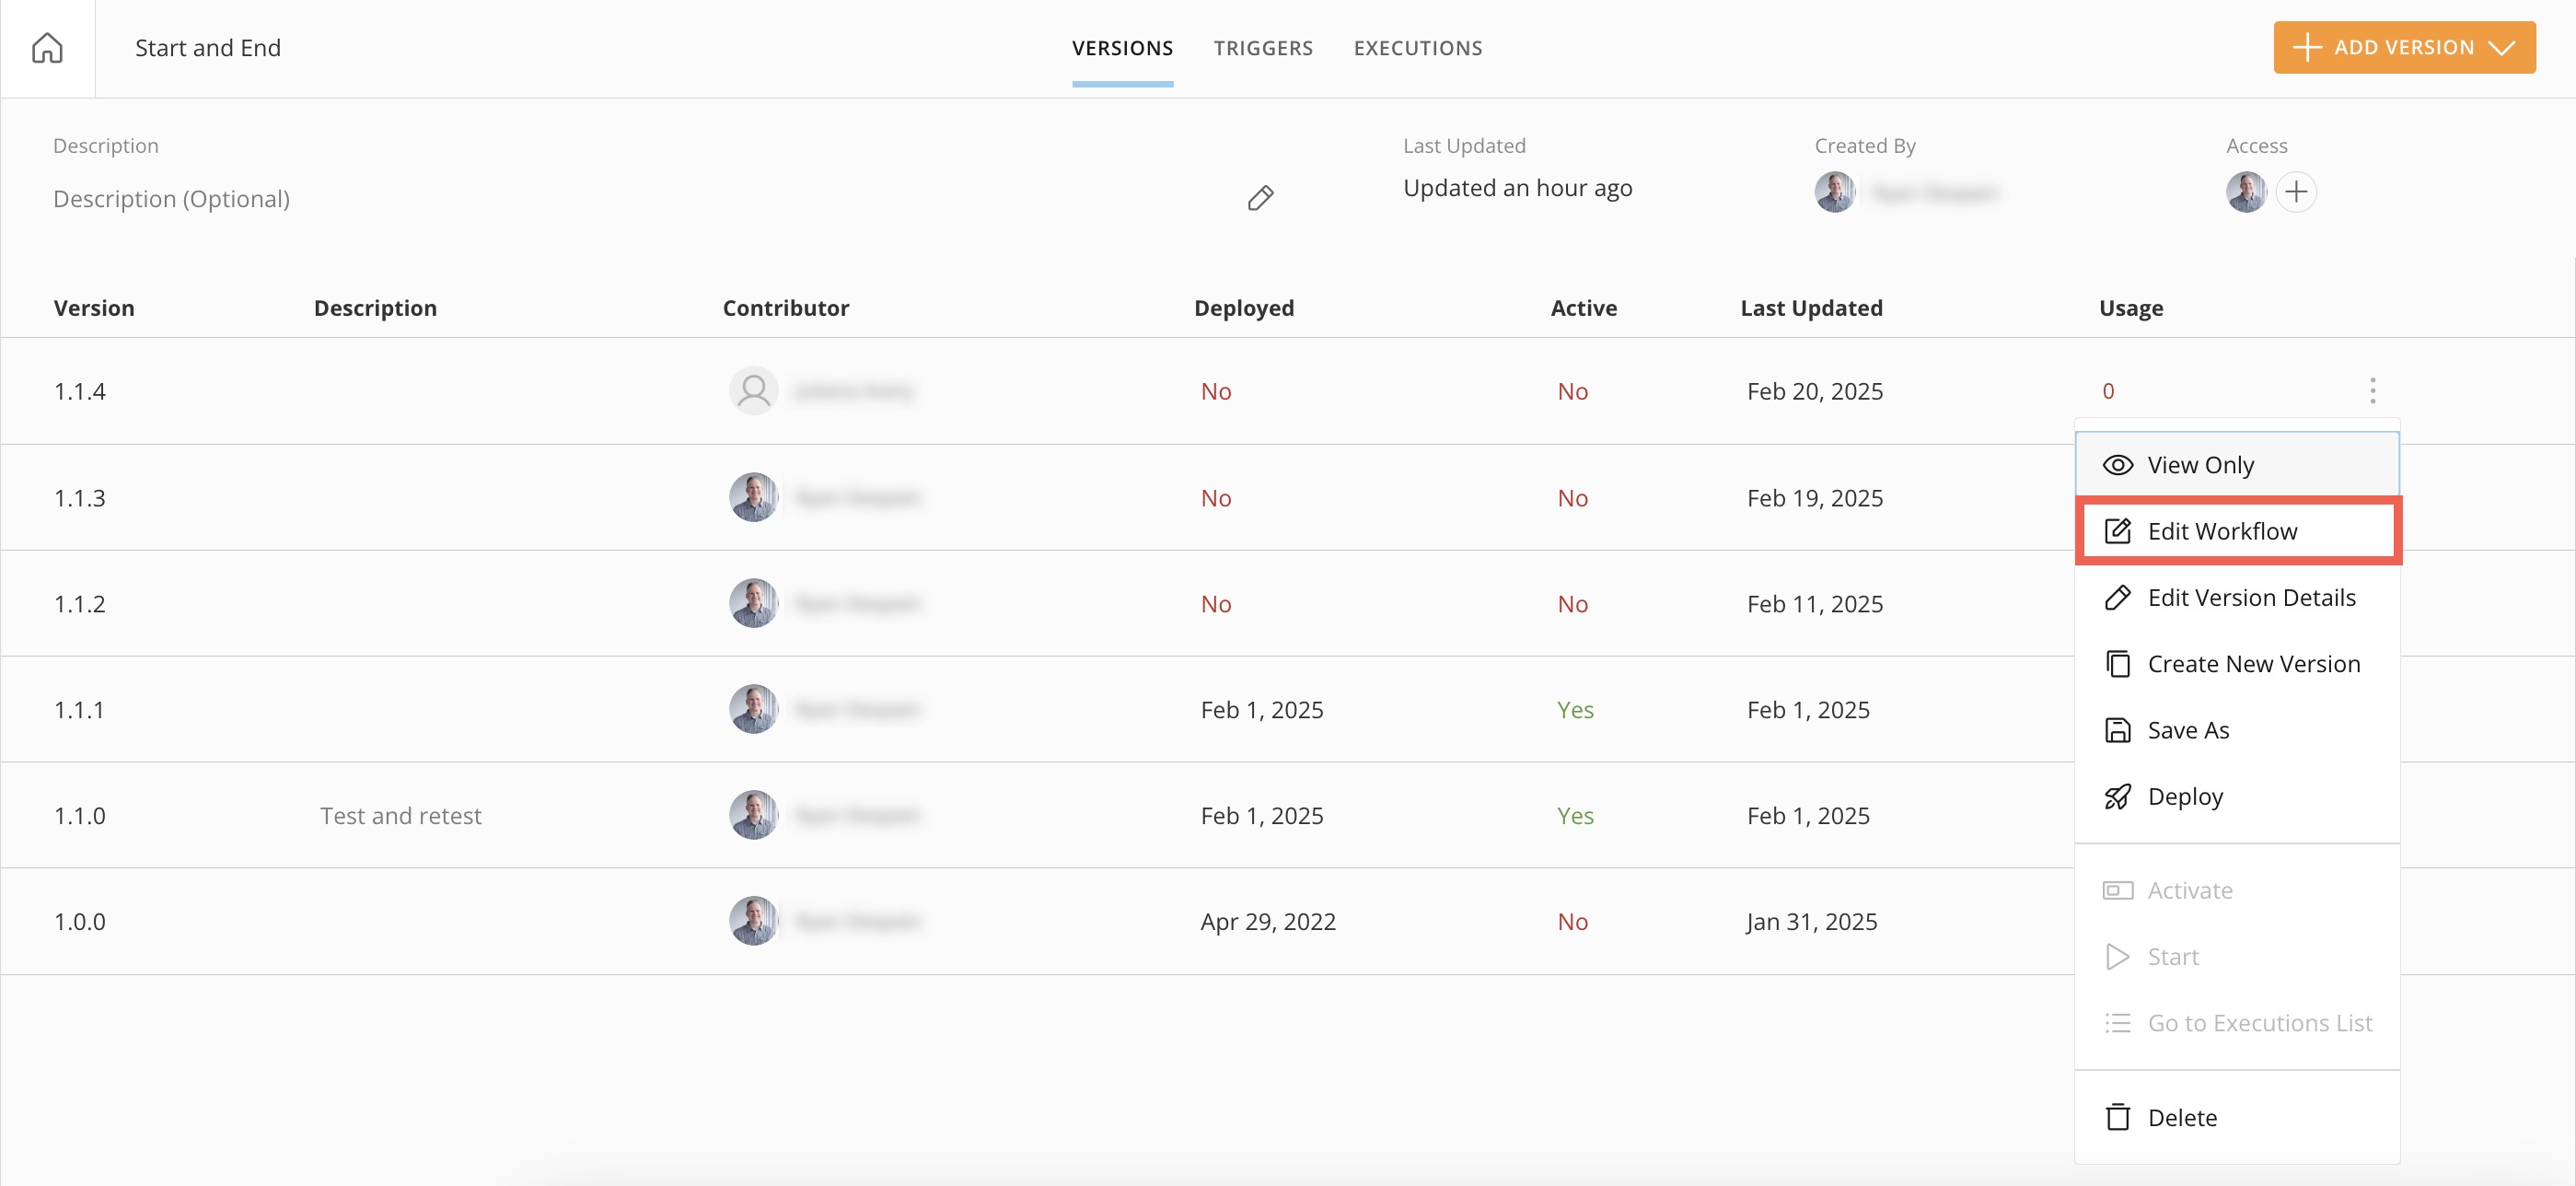Choose Edit Workflow in the context menu
The image size is (2576, 1186).
tap(2237, 531)
